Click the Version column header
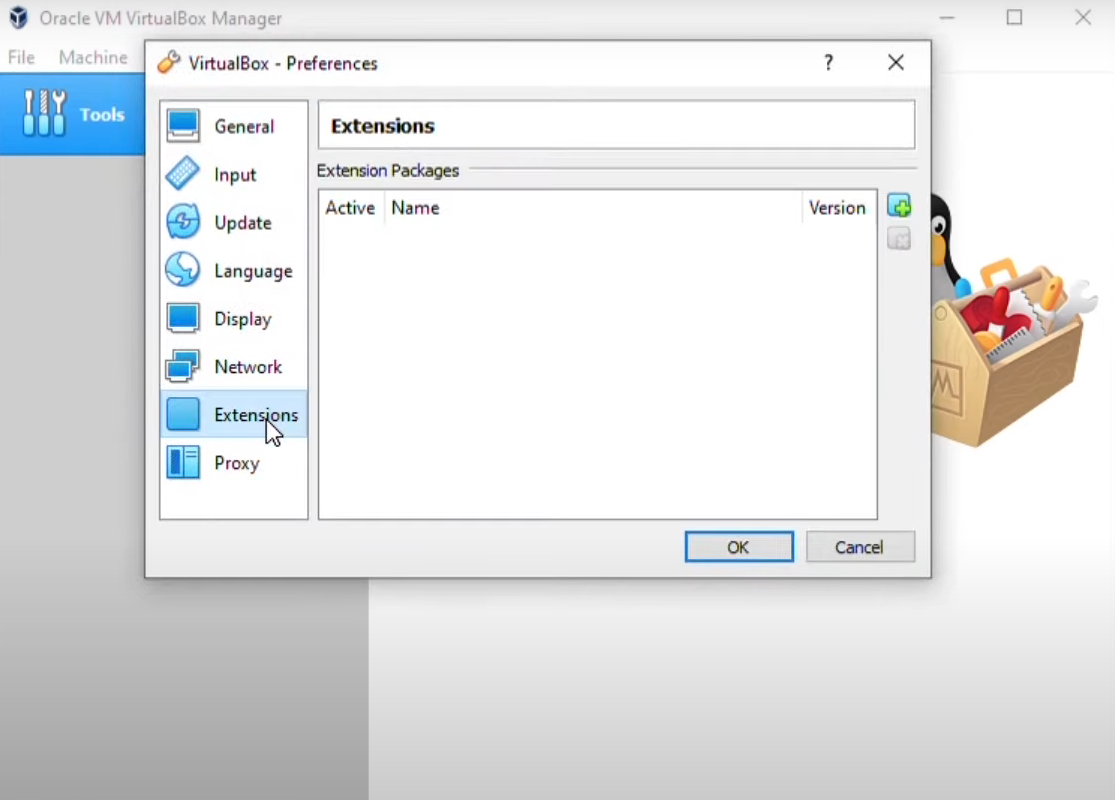Viewport: 1115px width, 800px height. [838, 208]
